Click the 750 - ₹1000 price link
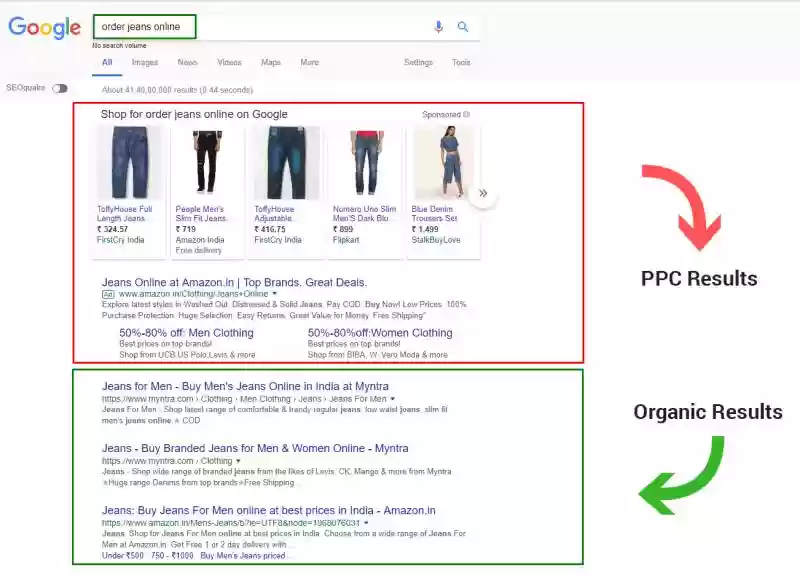The image size is (800, 575). 172,556
